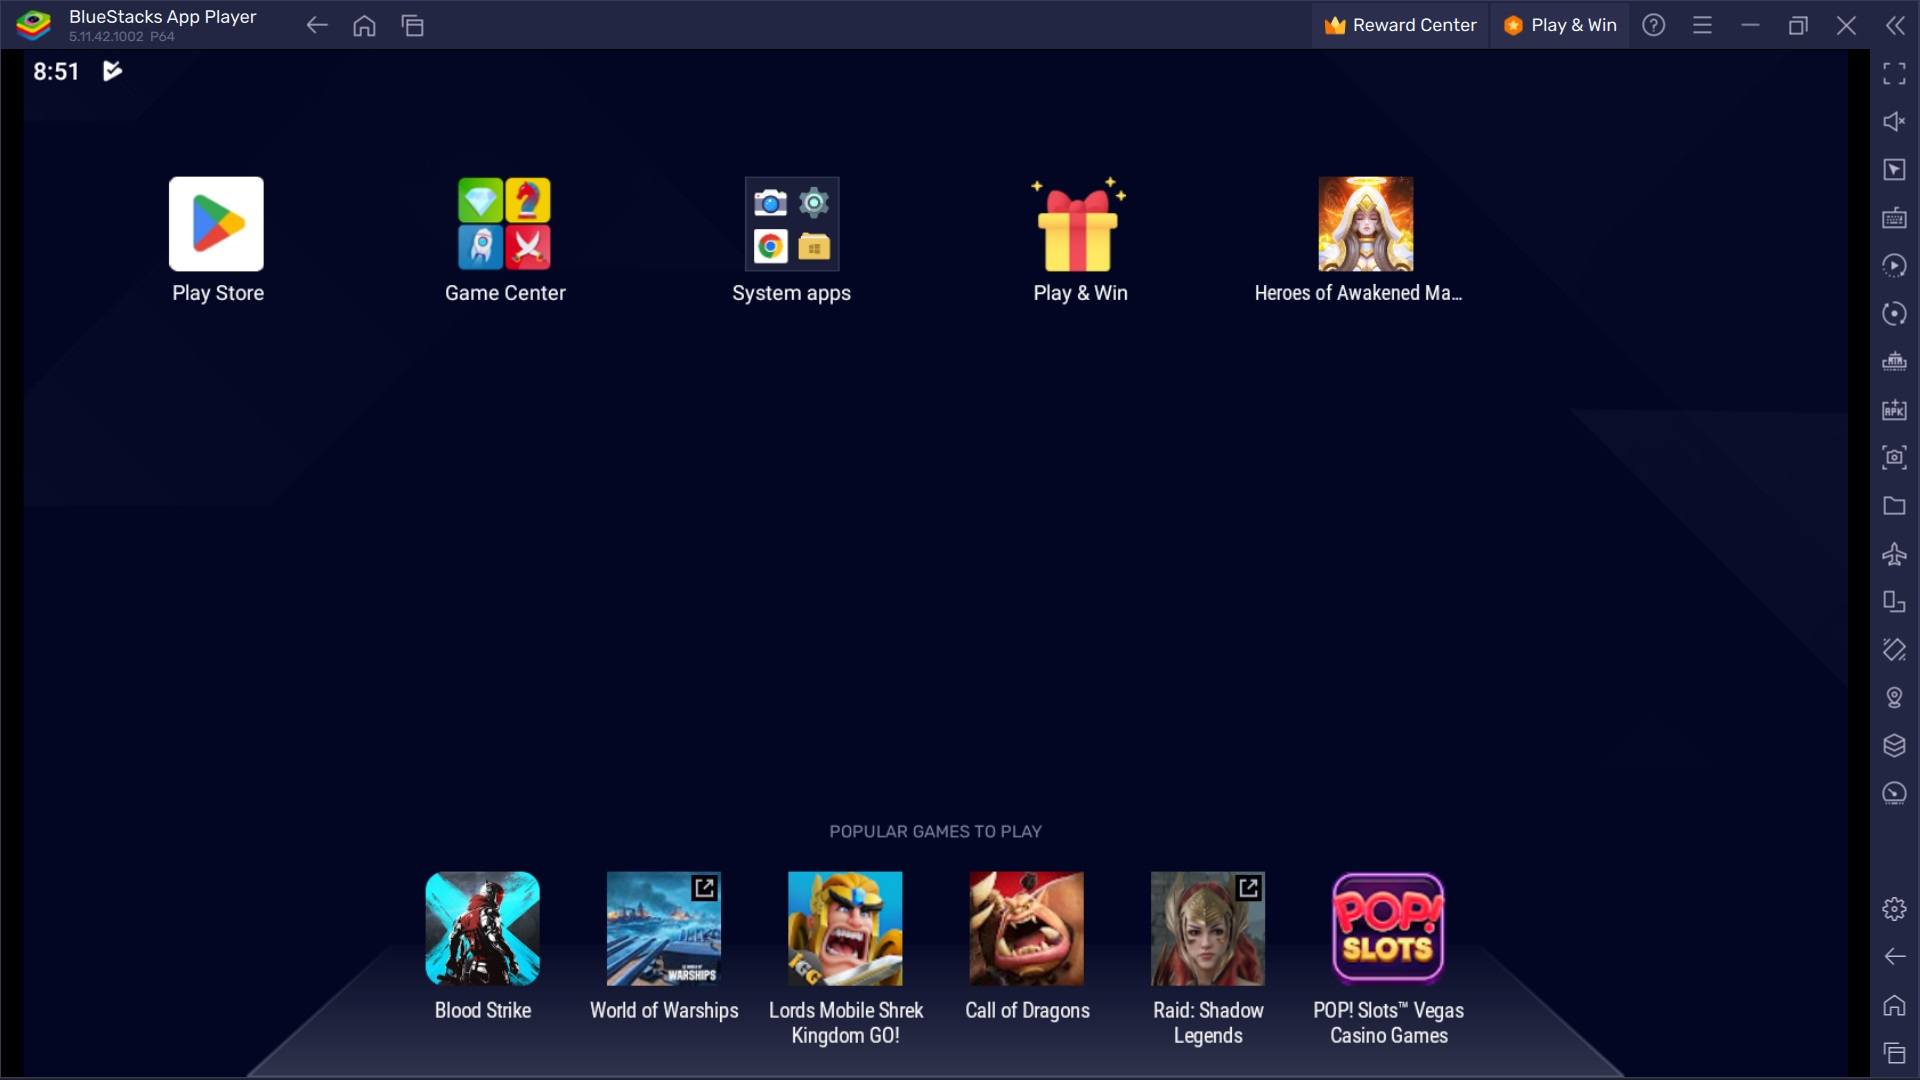This screenshot has height=1080, width=1920.
Task: Go to home screen via title bar
Action: coord(365,25)
